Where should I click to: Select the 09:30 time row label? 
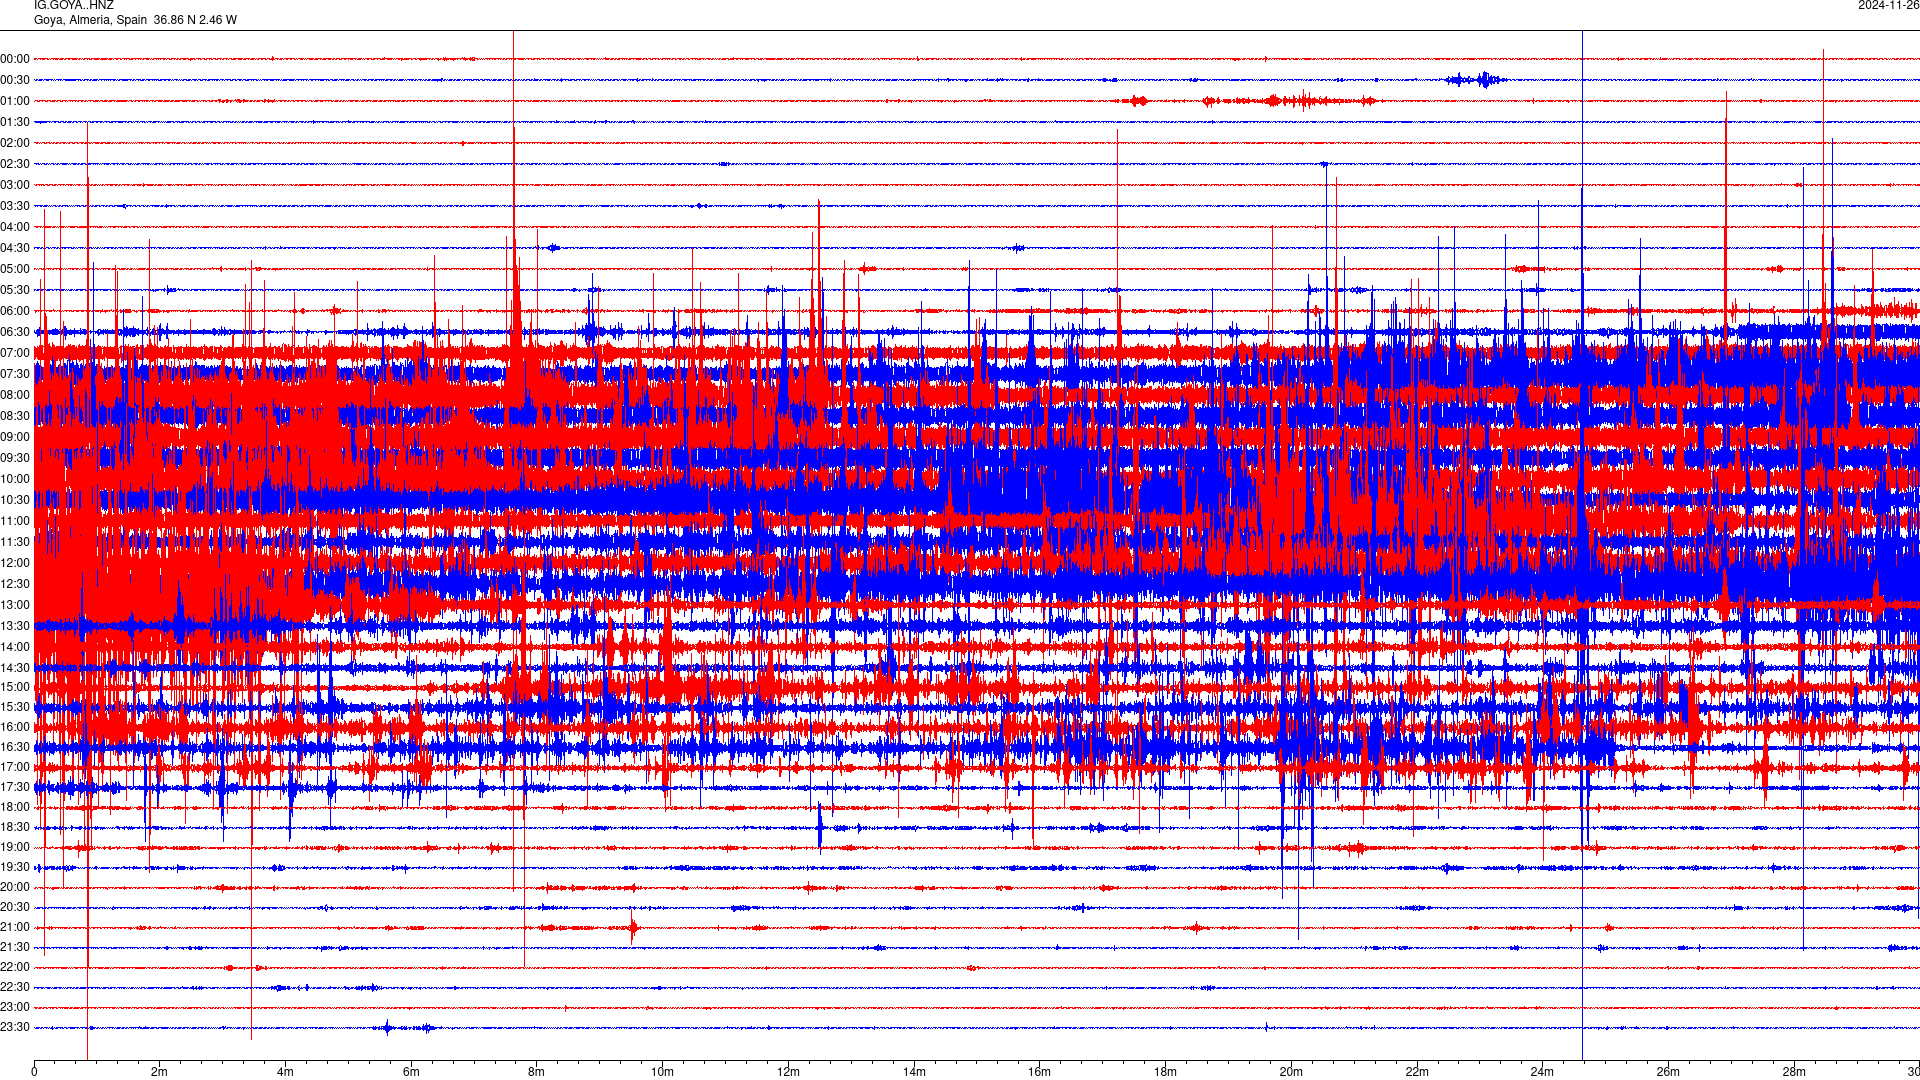click(x=15, y=458)
